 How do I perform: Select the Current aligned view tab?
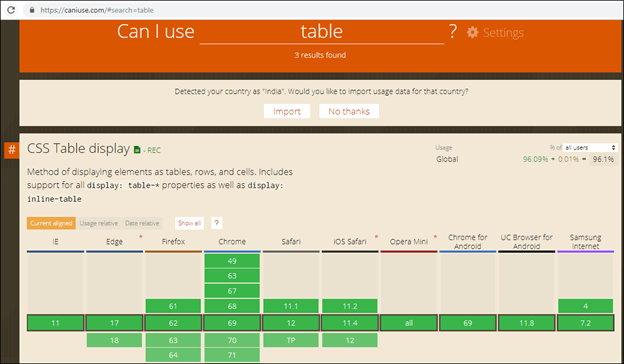[51, 223]
